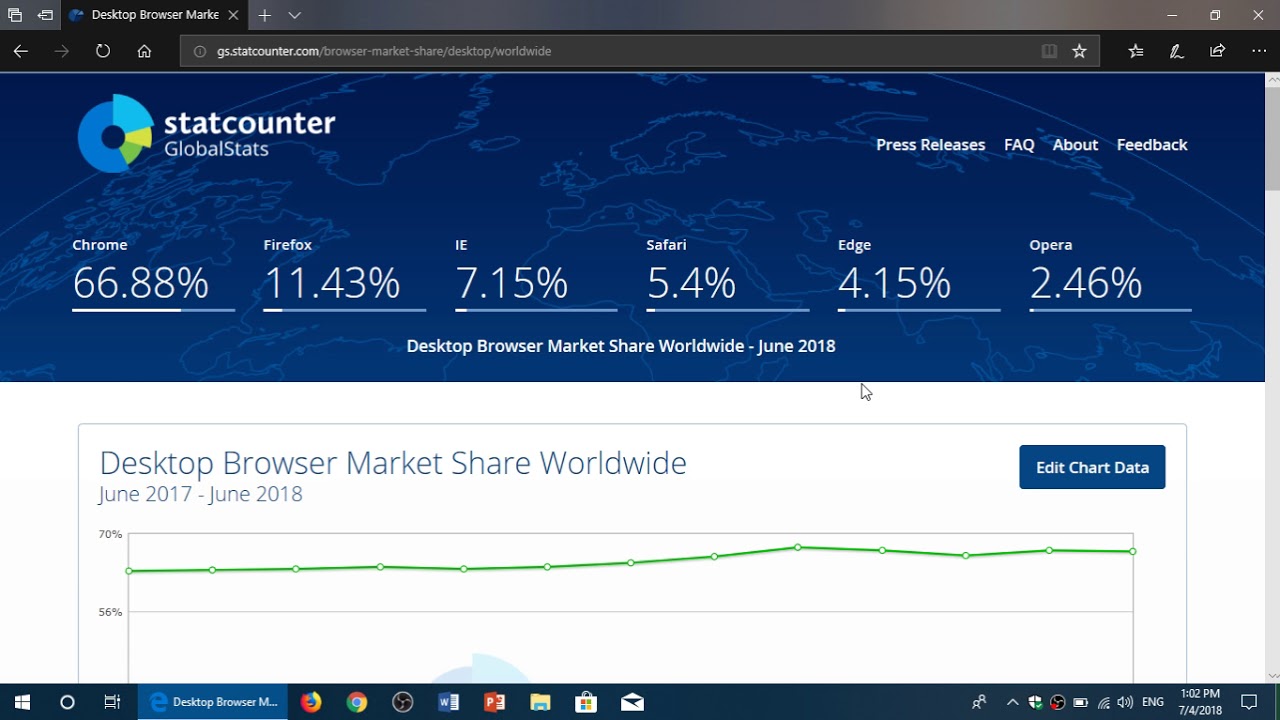Open the Feedback link
Viewport: 1280px width, 720px height.
1152,145
